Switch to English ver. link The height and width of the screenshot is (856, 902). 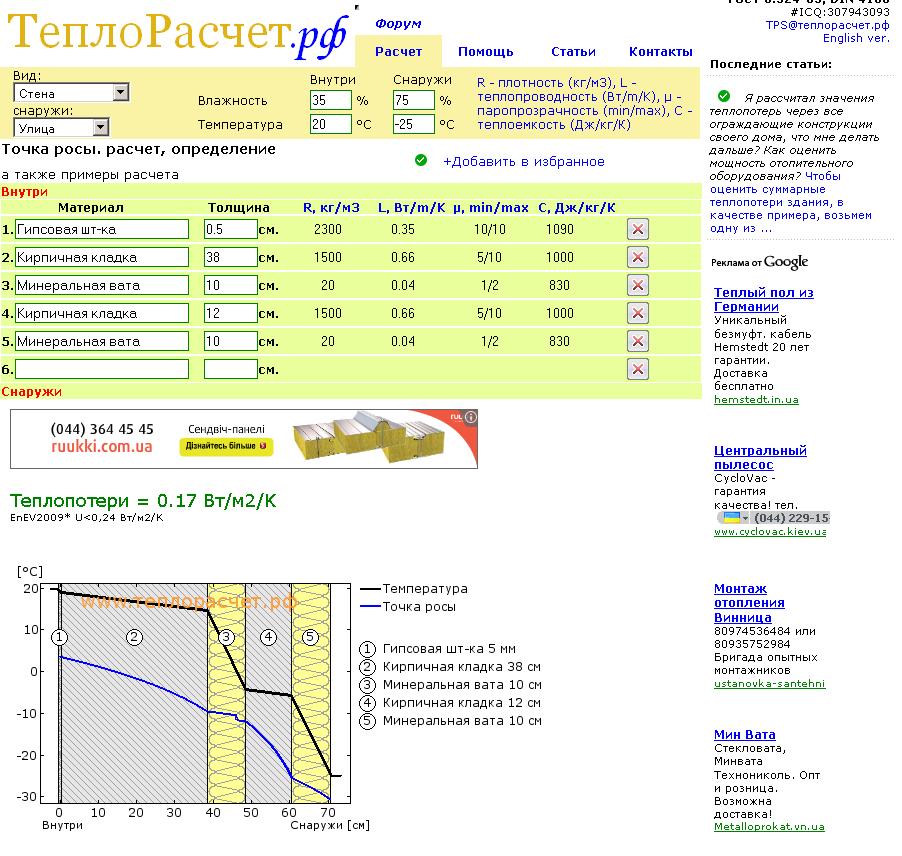856,39
